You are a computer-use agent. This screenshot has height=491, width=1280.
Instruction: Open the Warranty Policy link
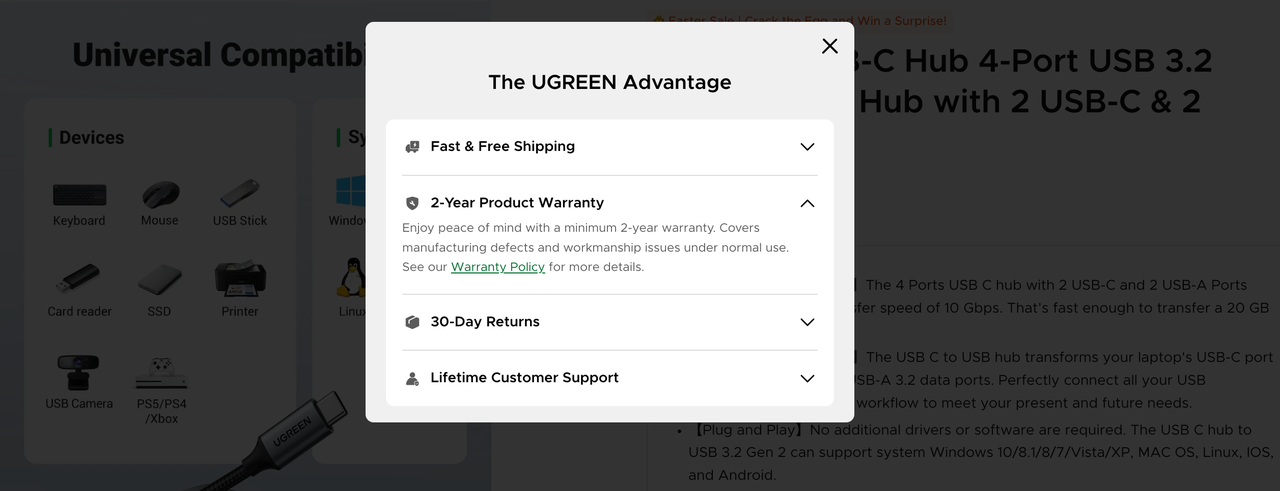498,267
